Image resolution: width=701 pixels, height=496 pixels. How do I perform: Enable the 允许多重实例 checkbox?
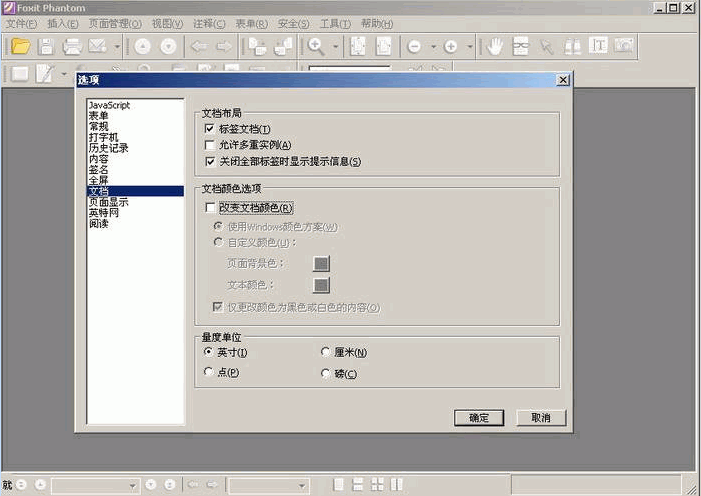coord(209,145)
